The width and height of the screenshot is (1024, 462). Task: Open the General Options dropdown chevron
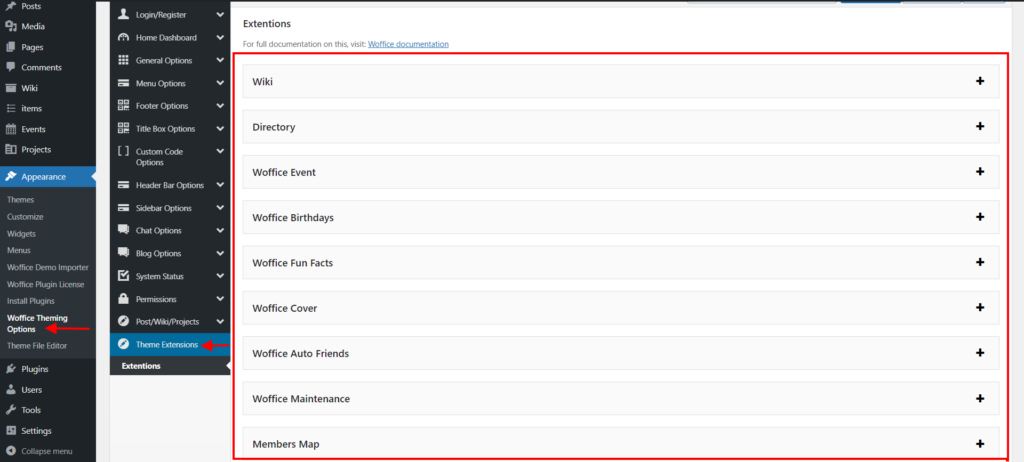coord(220,61)
